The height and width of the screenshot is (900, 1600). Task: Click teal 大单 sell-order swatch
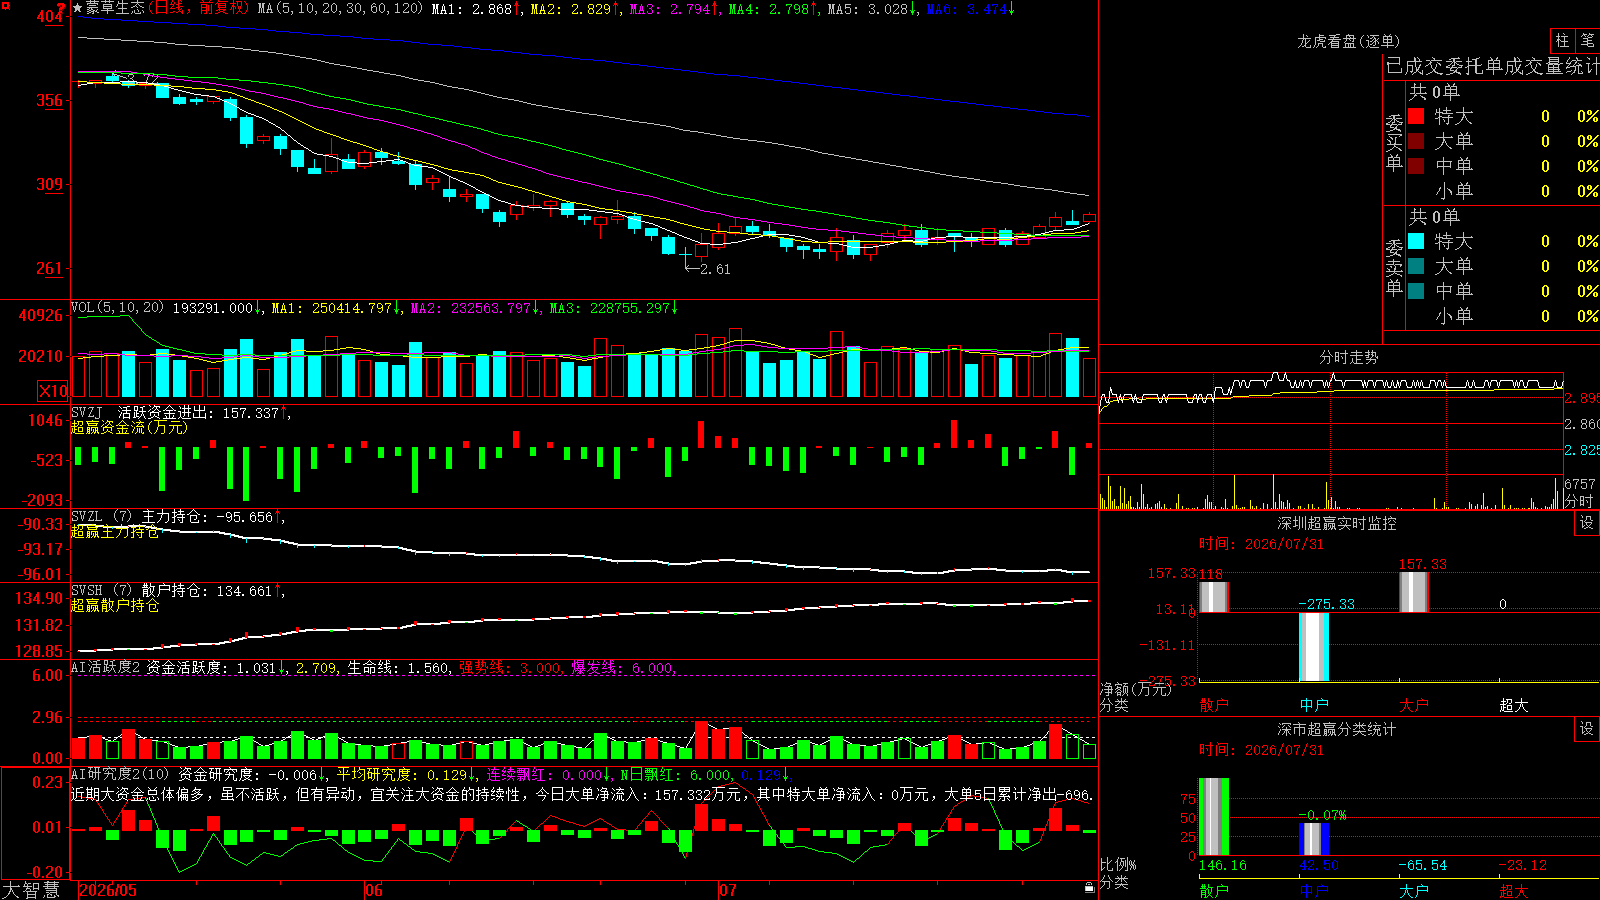tap(1416, 266)
